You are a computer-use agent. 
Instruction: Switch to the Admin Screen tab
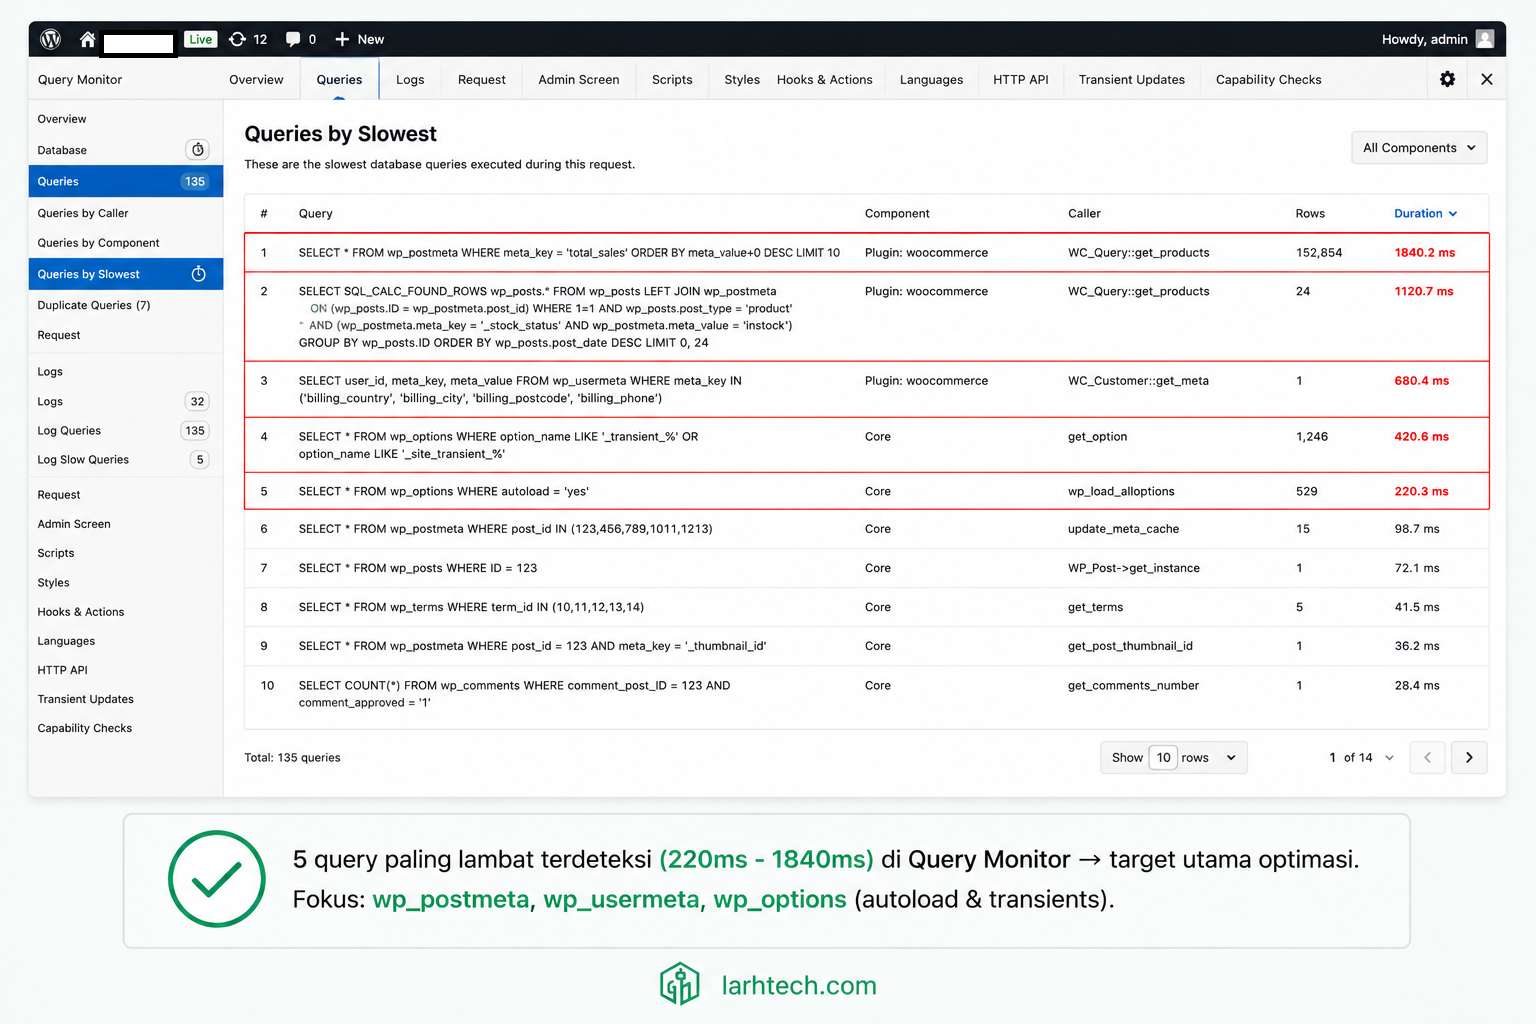pos(578,79)
